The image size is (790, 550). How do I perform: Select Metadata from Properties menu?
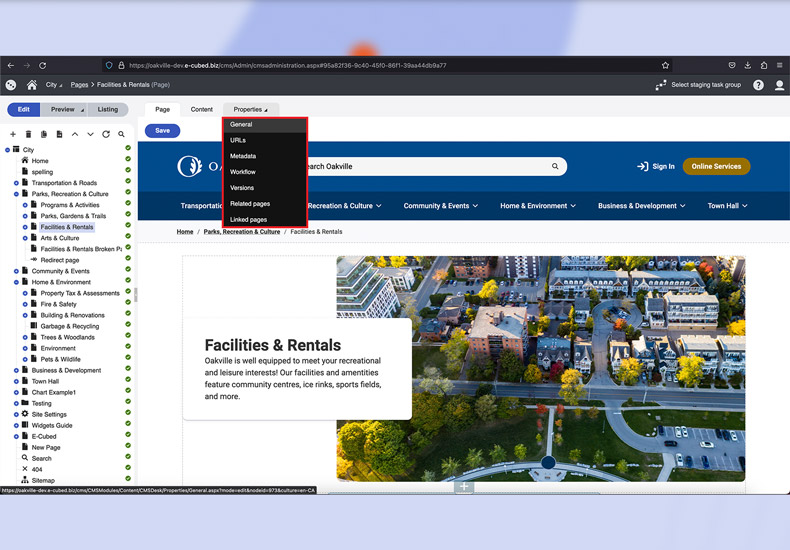(243, 156)
